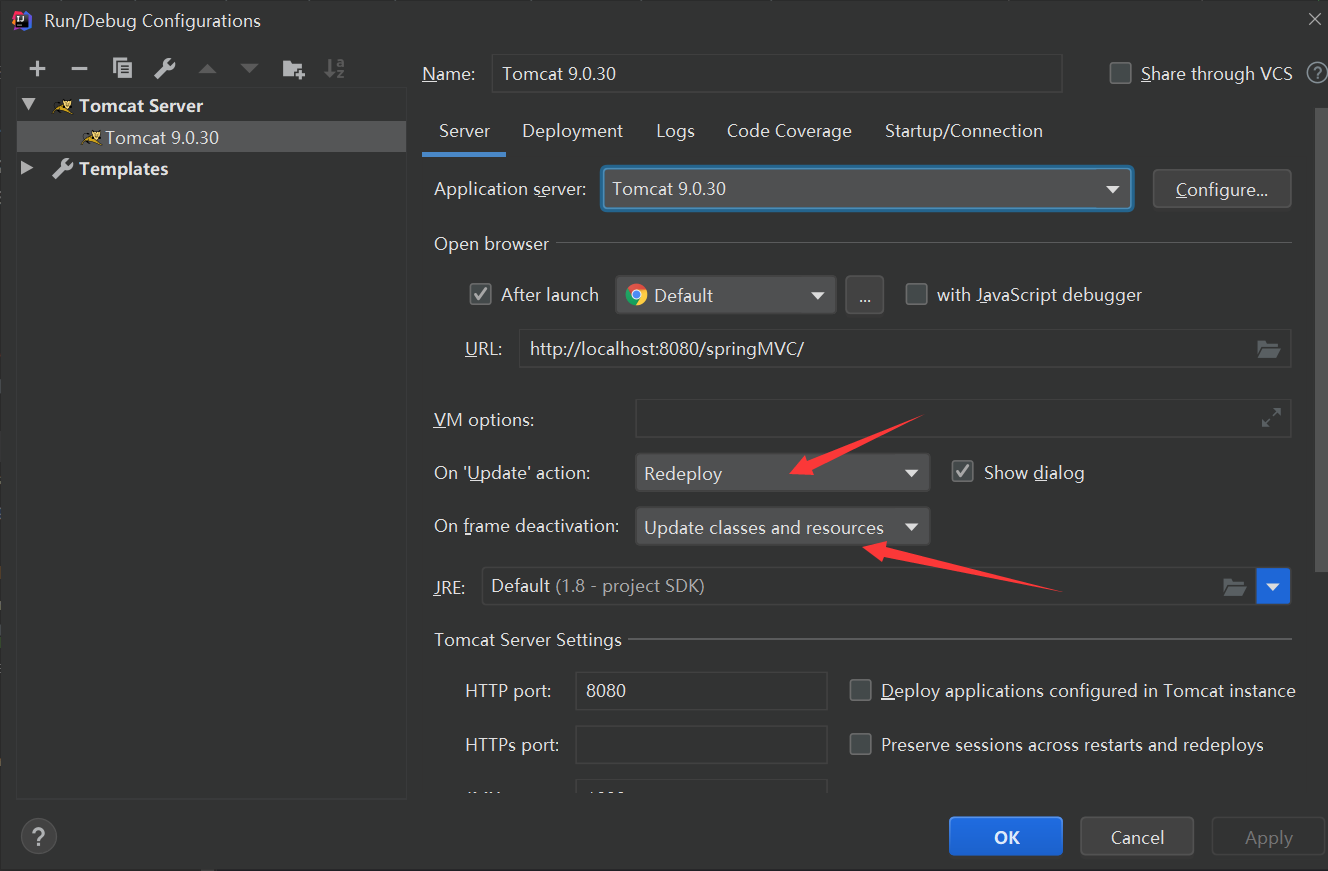Move configuration up with the up arrow
This screenshot has width=1328, height=871.
pyautogui.click(x=207, y=69)
